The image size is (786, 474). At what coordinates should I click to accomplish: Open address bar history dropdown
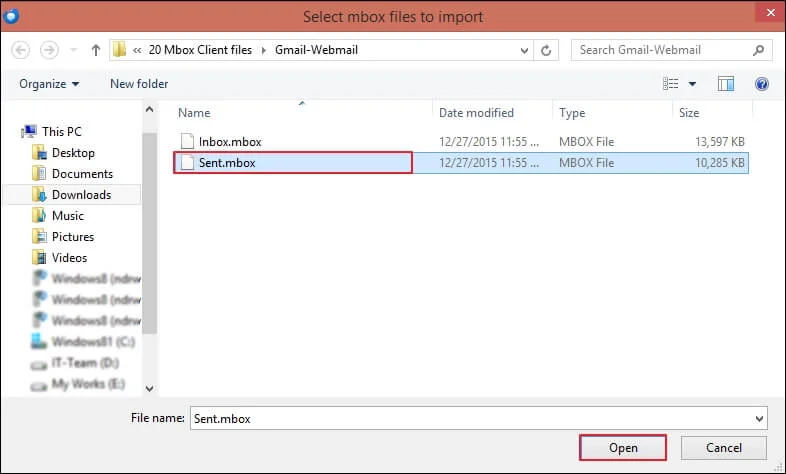524,50
